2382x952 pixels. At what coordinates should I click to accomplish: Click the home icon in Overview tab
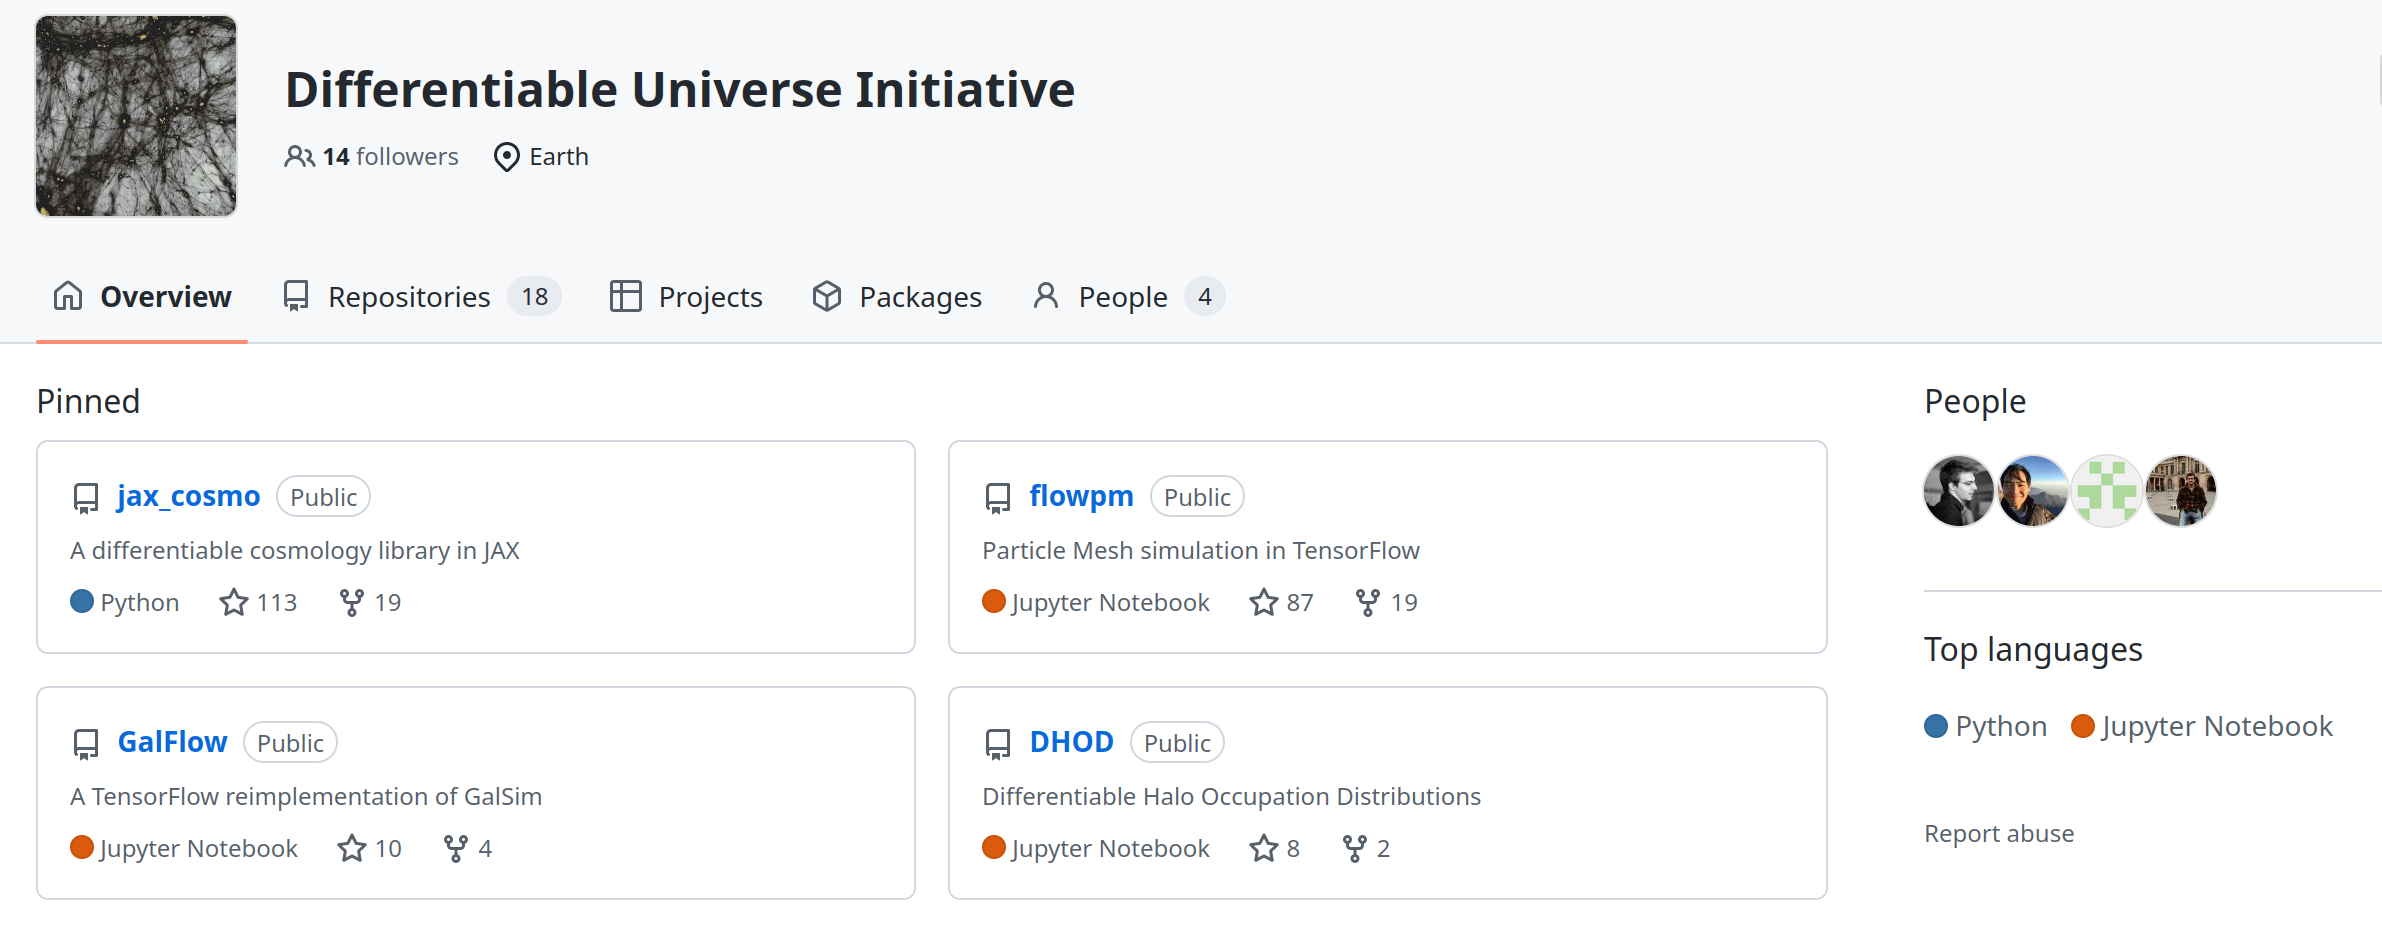(x=68, y=296)
